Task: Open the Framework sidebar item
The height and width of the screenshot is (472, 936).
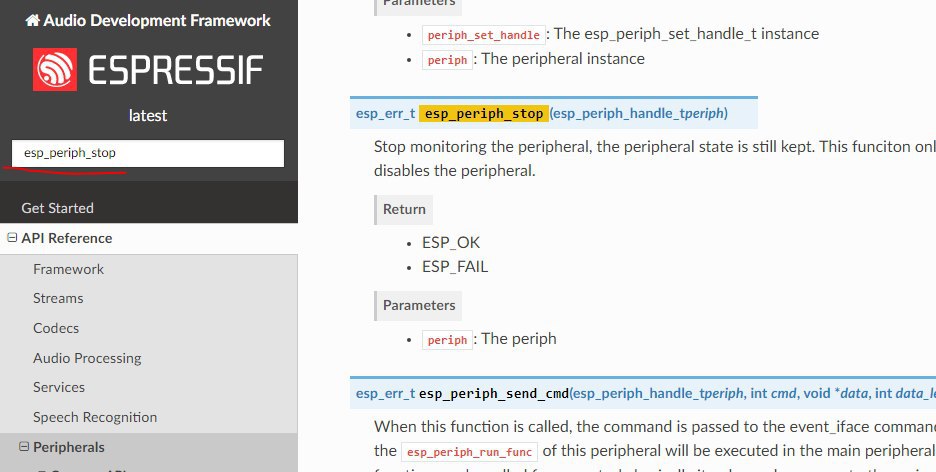Action: coord(68,269)
